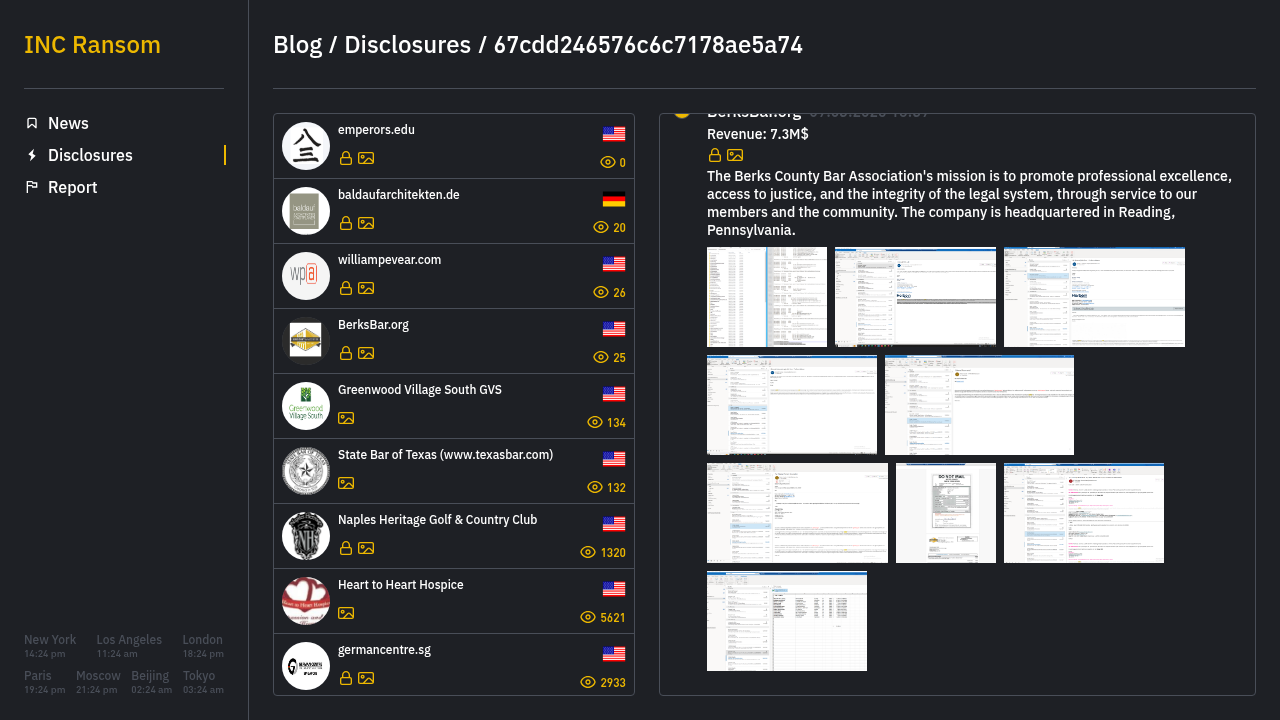1280x720 pixels.
Task: Click the Revenue: 7.3M$ text
Action: [758, 134]
